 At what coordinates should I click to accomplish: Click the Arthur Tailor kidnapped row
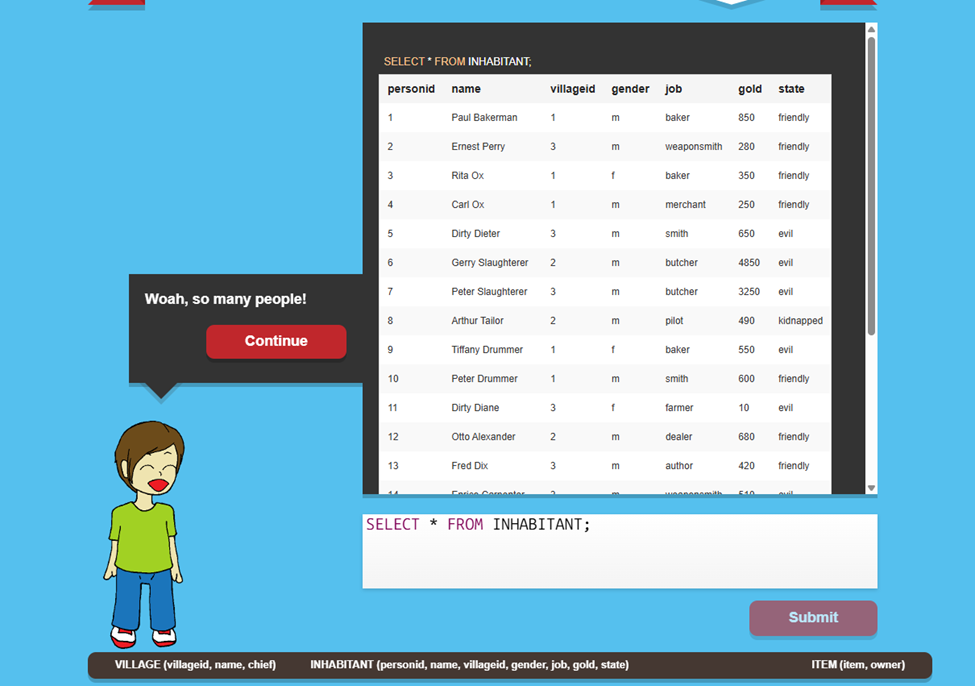(604, 321)
